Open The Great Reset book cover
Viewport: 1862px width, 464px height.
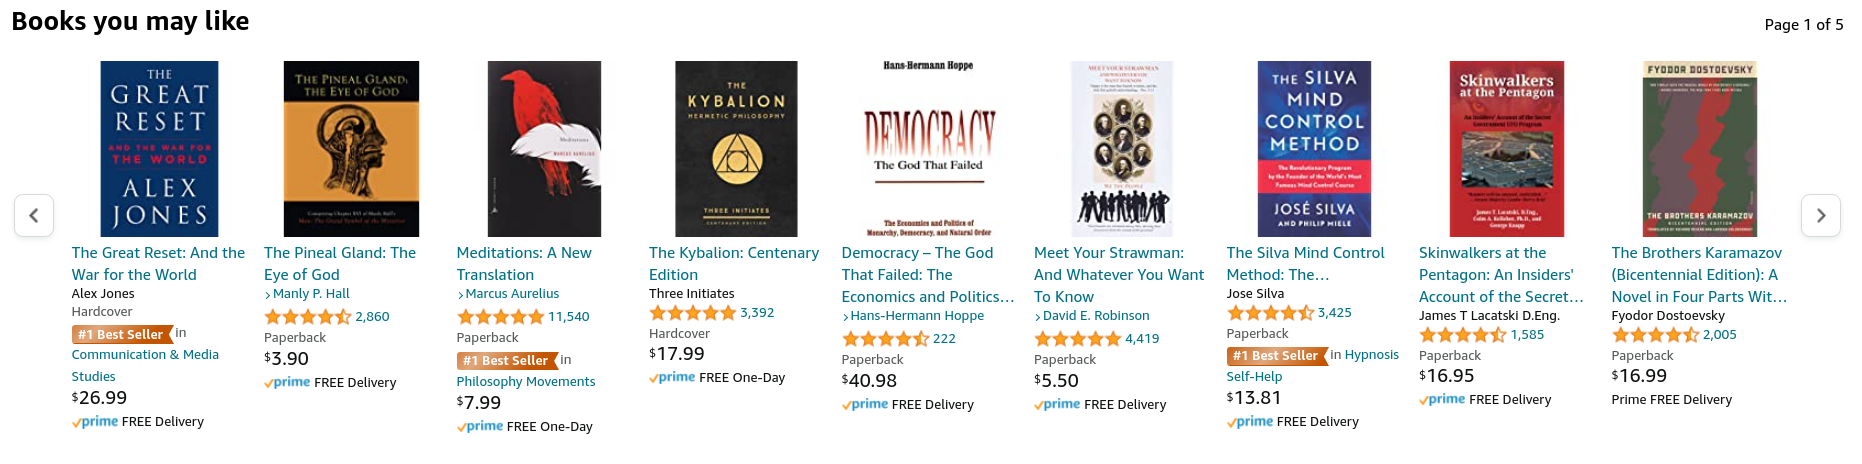coord(159,149)
